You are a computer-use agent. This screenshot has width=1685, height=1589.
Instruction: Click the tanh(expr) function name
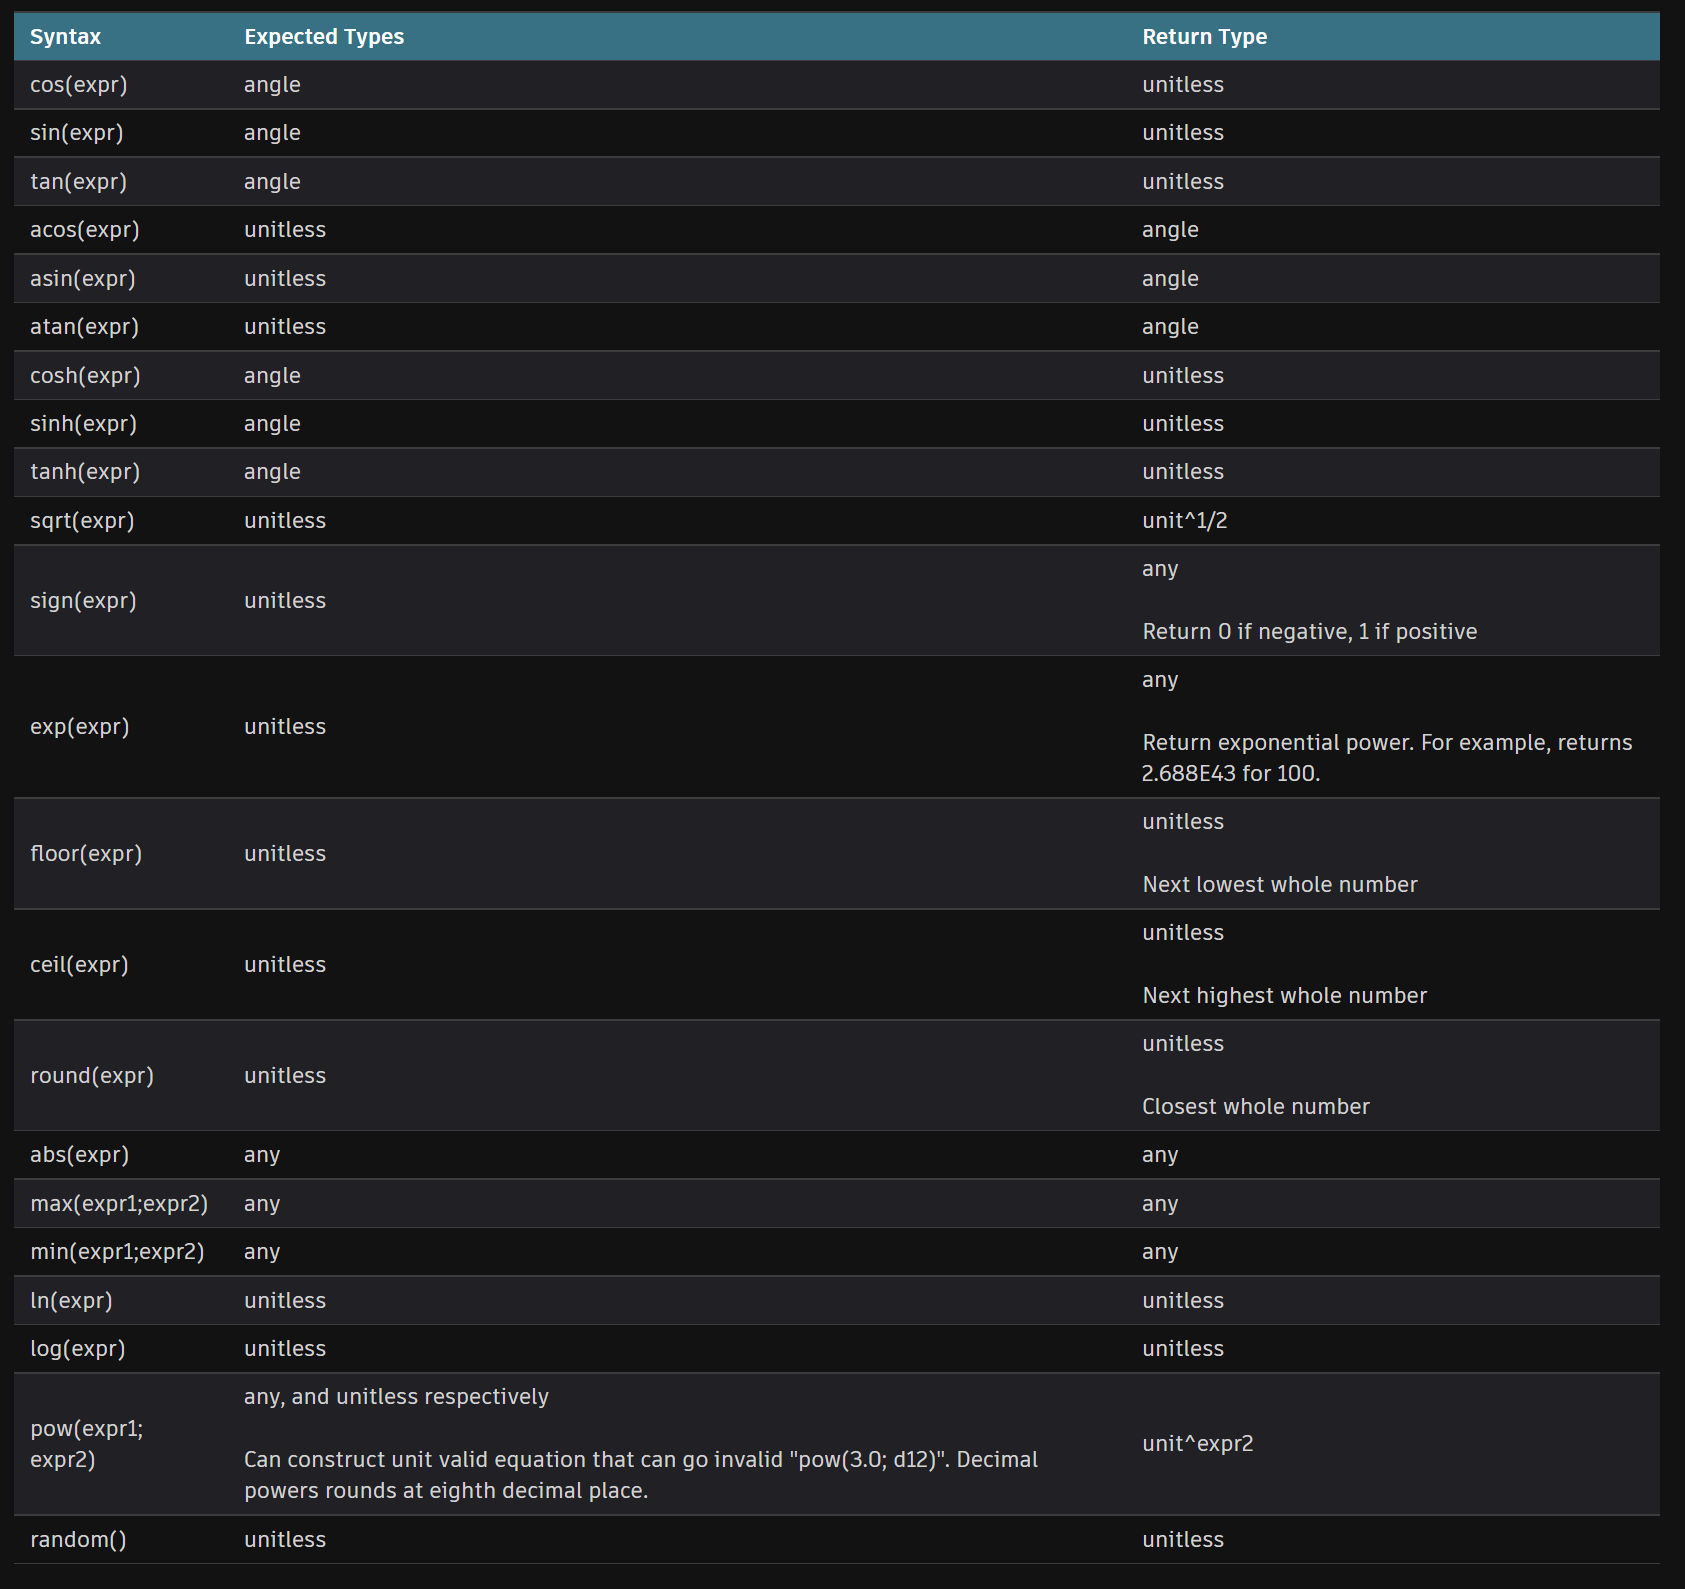pos(85,472)
